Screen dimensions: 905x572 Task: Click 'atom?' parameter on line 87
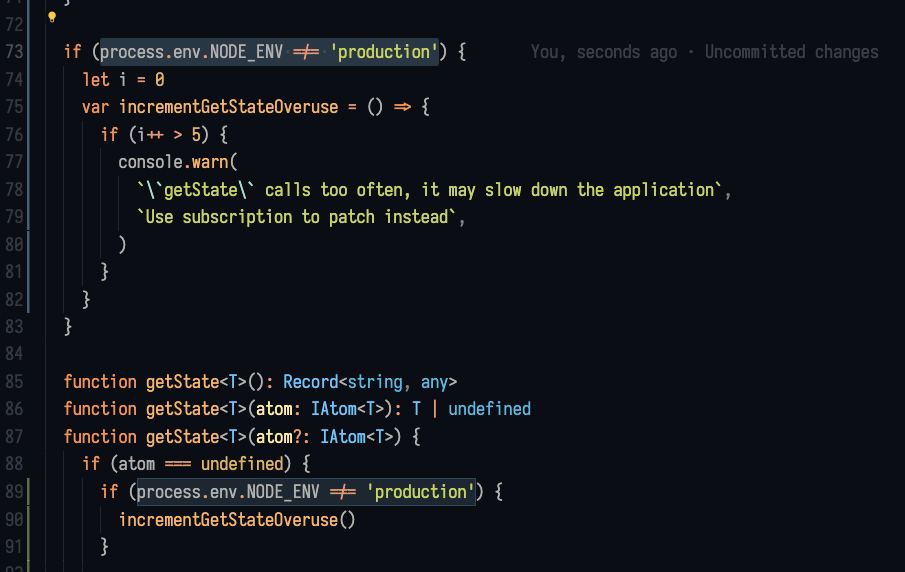click(278, 437)
